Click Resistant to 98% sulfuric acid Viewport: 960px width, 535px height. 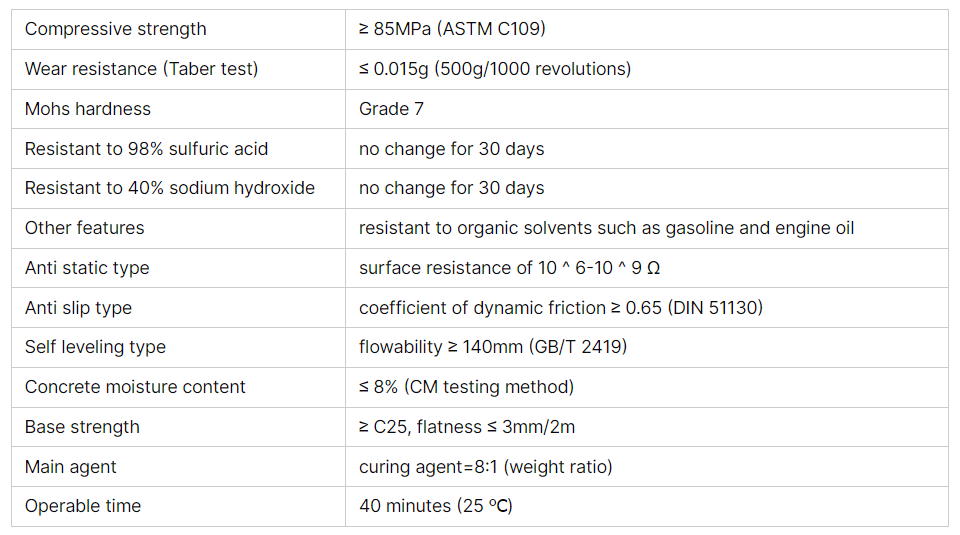146,149
